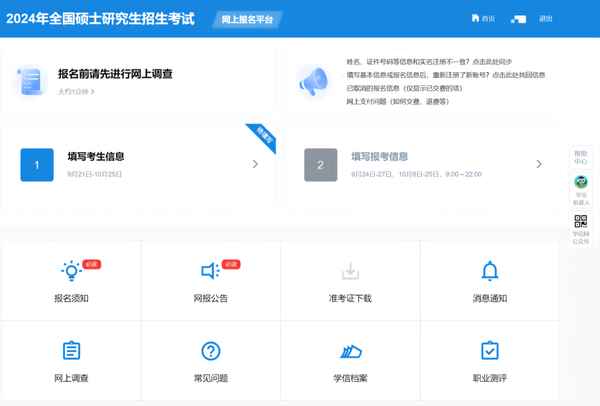This screenshot has height=406, width=600.
Task: Click the 2024年全国硕士研究生招生考试 page title
Action: (101, 19)
